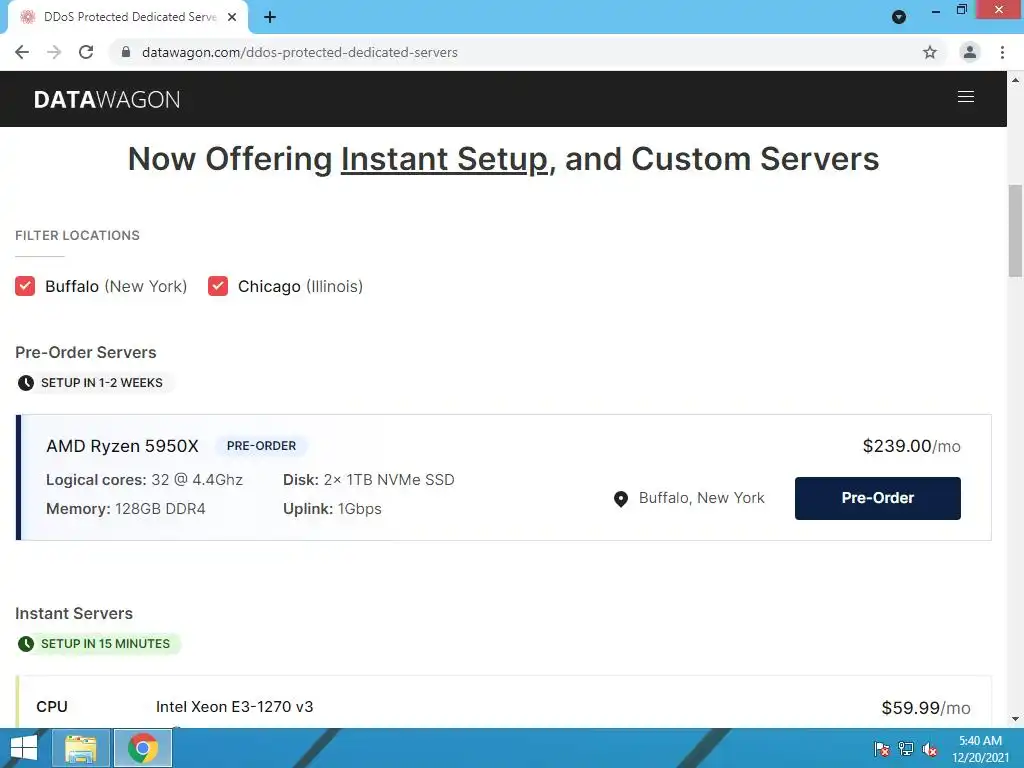The width and height of the screenshot is (1024, 768).
Task: Click scrollbar up arrow
Action: (1015, 80)
